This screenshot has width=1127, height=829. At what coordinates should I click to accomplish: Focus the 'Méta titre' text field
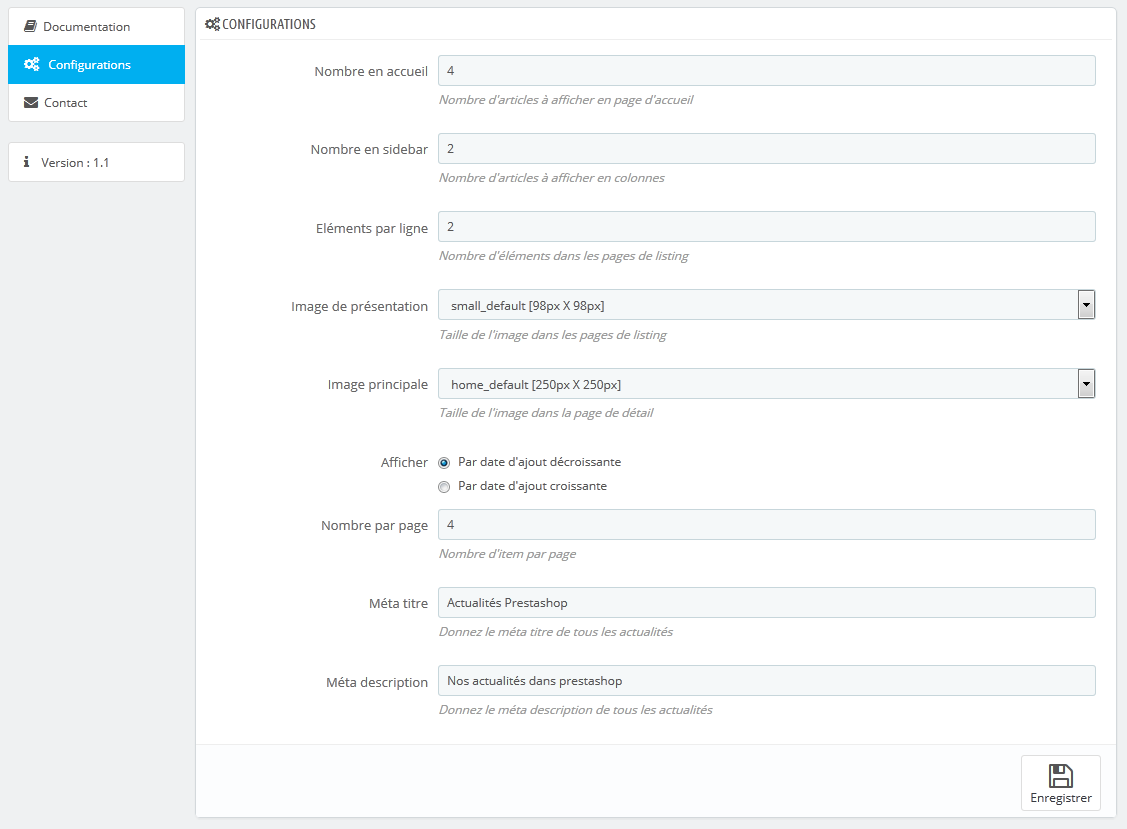tap(766, 603)
